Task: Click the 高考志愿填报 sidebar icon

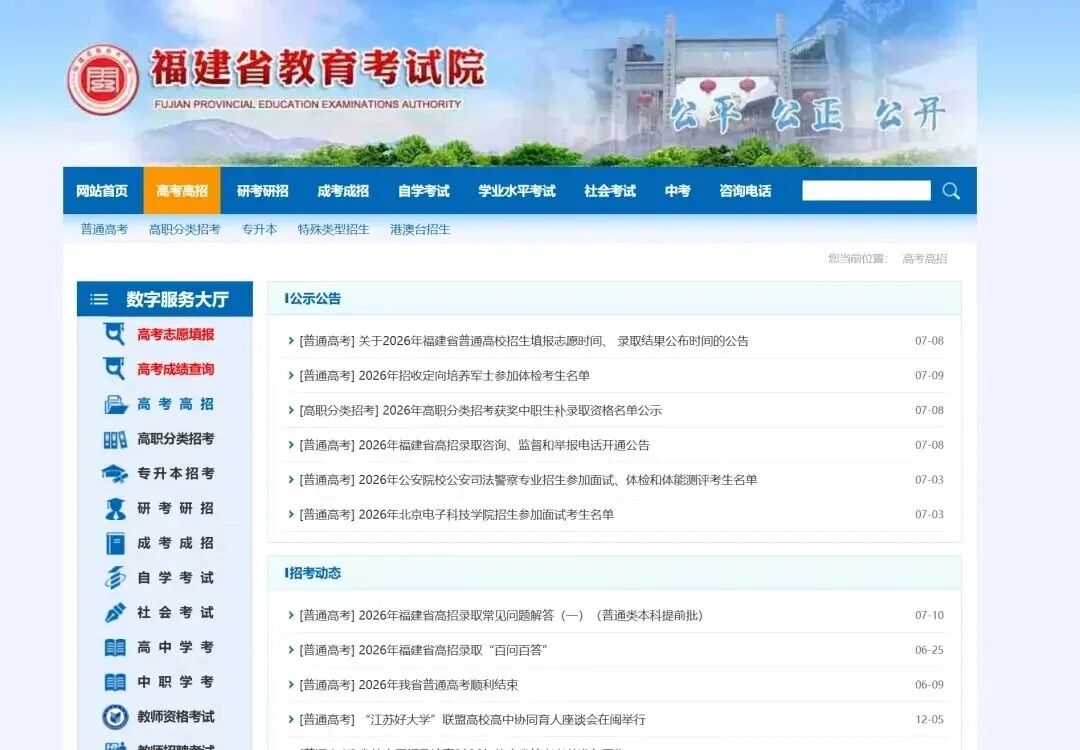Action: (x=114, y=334)
